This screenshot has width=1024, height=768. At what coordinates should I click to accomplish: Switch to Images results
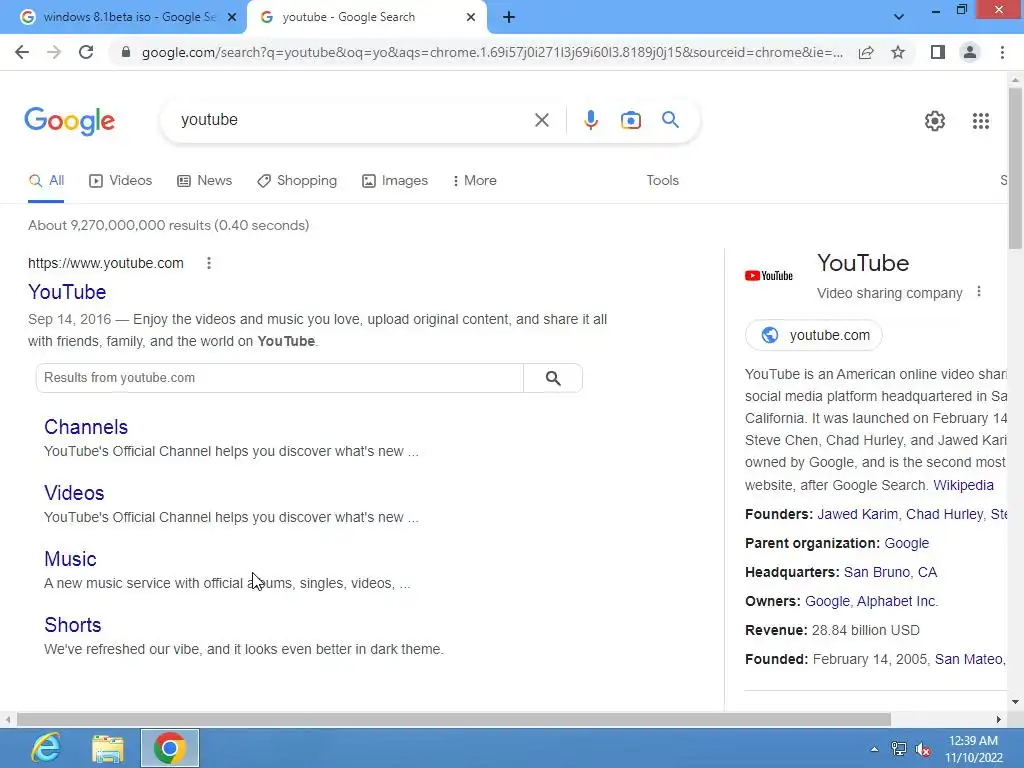click(x=395, y=181)
